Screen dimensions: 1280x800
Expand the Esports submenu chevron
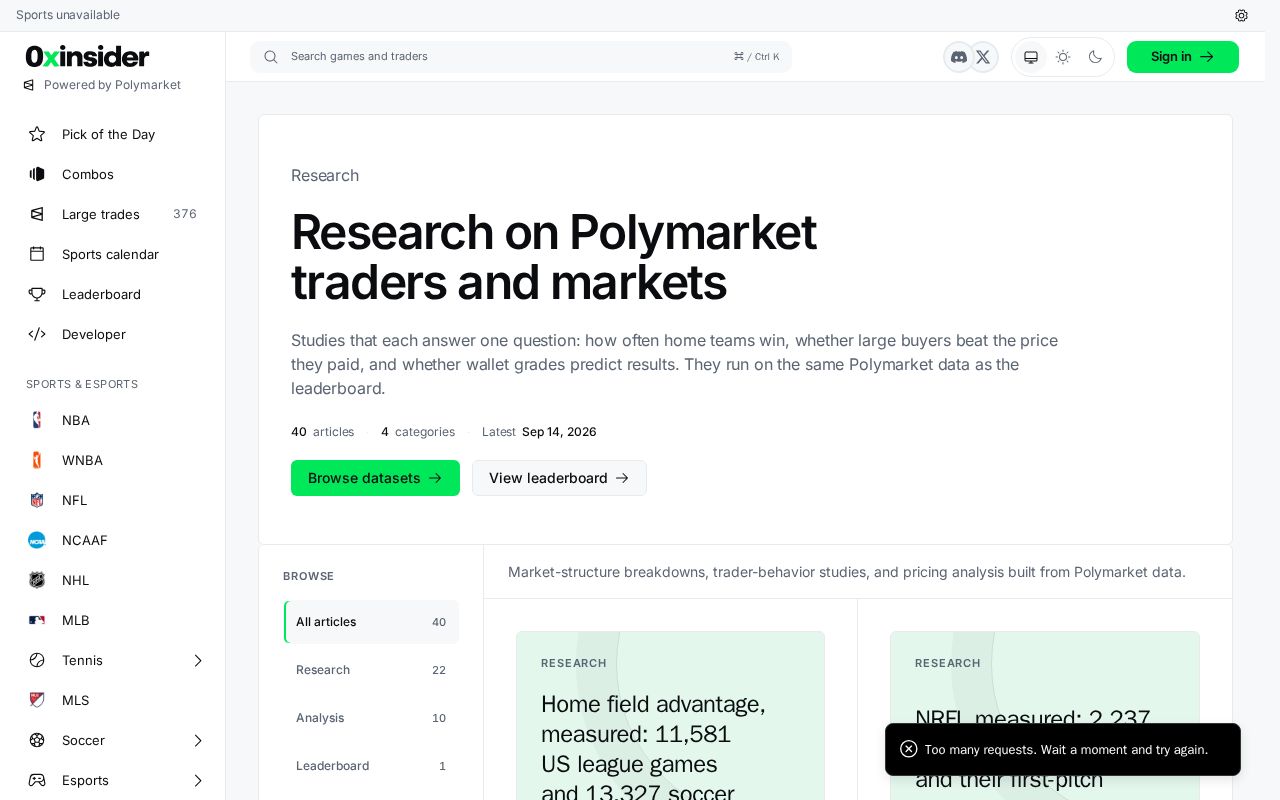click(x=198, y=780)
